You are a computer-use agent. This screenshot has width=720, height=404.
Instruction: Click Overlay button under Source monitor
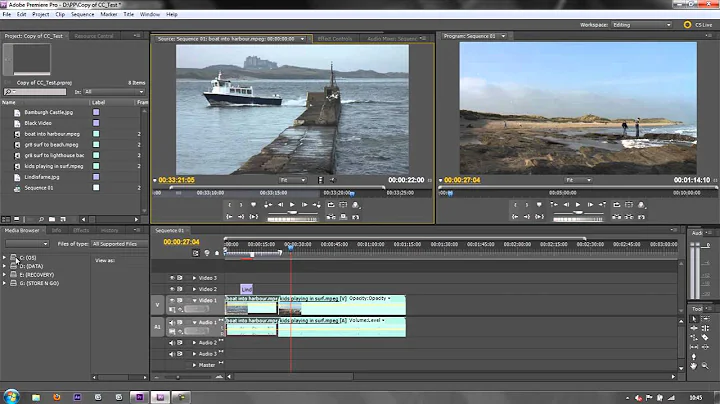click(x=343, y=217)
